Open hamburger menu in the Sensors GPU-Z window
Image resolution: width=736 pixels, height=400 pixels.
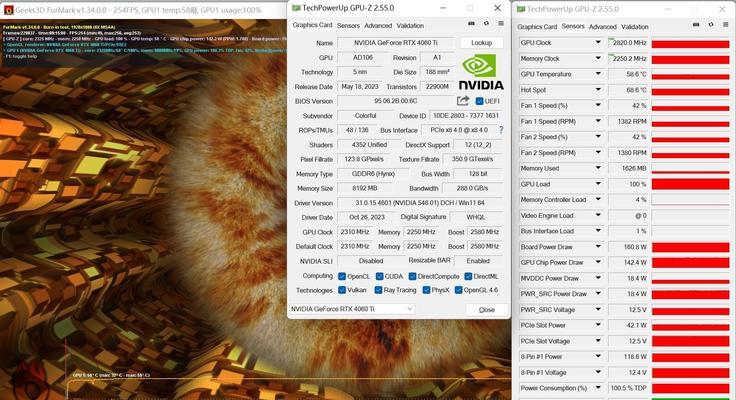click(x=726, y=25)
